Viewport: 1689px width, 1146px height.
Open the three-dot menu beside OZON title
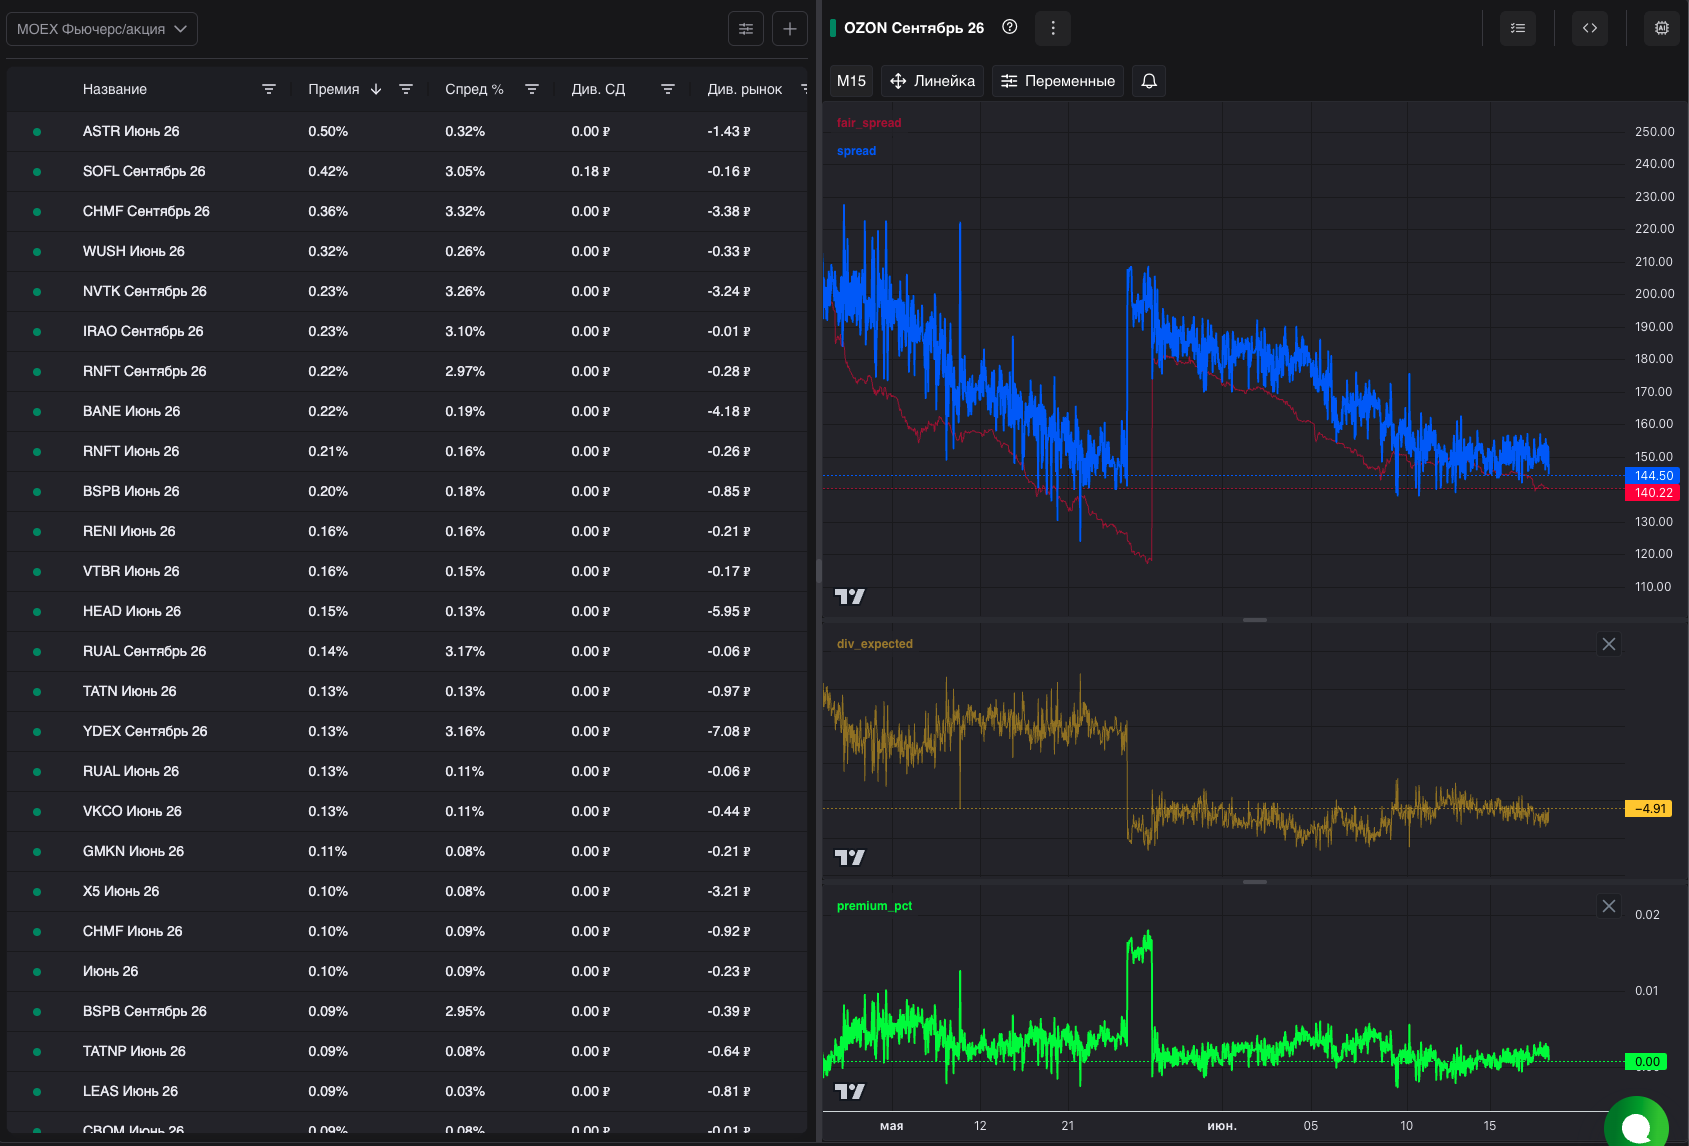coord(1053,28)
